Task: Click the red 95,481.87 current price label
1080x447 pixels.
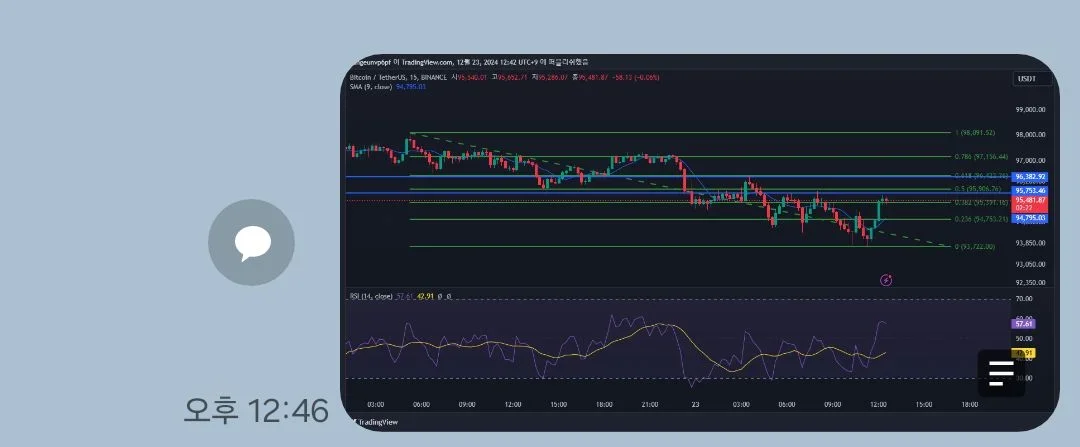Action: point(1029,200)
